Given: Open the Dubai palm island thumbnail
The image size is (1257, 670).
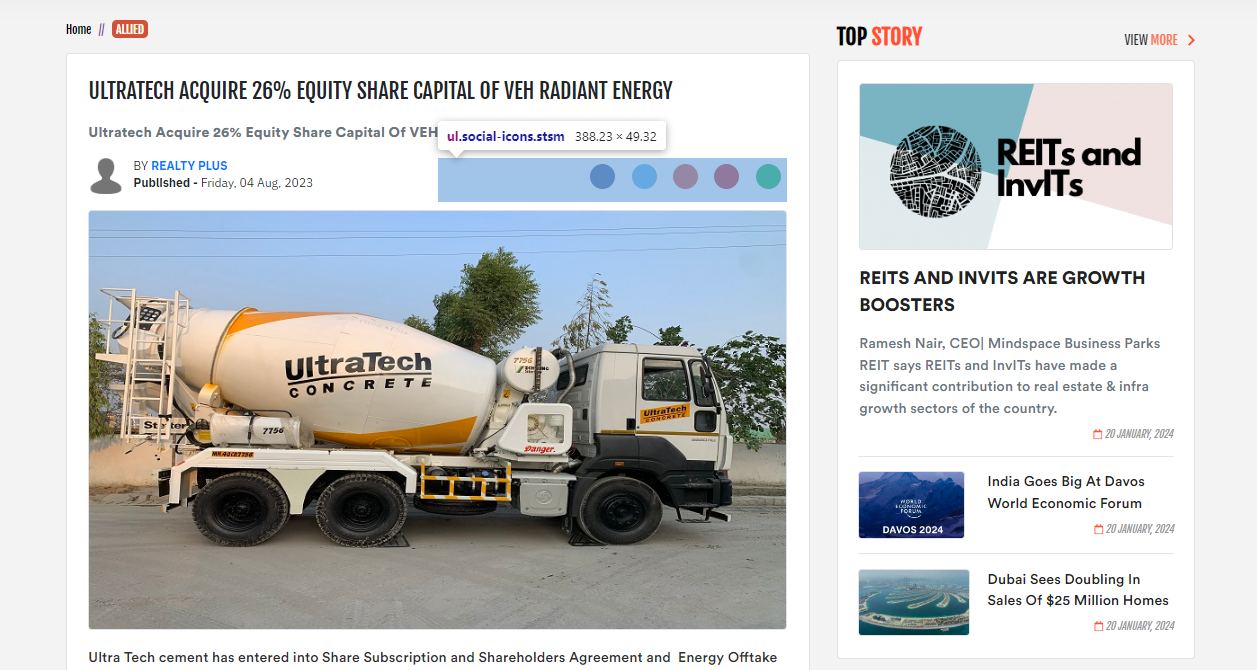Looking at the screenshot, I should (914, 602).
